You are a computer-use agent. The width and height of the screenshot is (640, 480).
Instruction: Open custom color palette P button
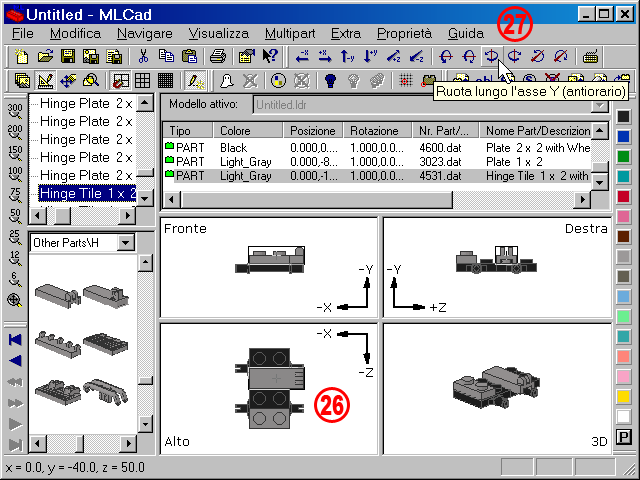[x=623, y=437]
